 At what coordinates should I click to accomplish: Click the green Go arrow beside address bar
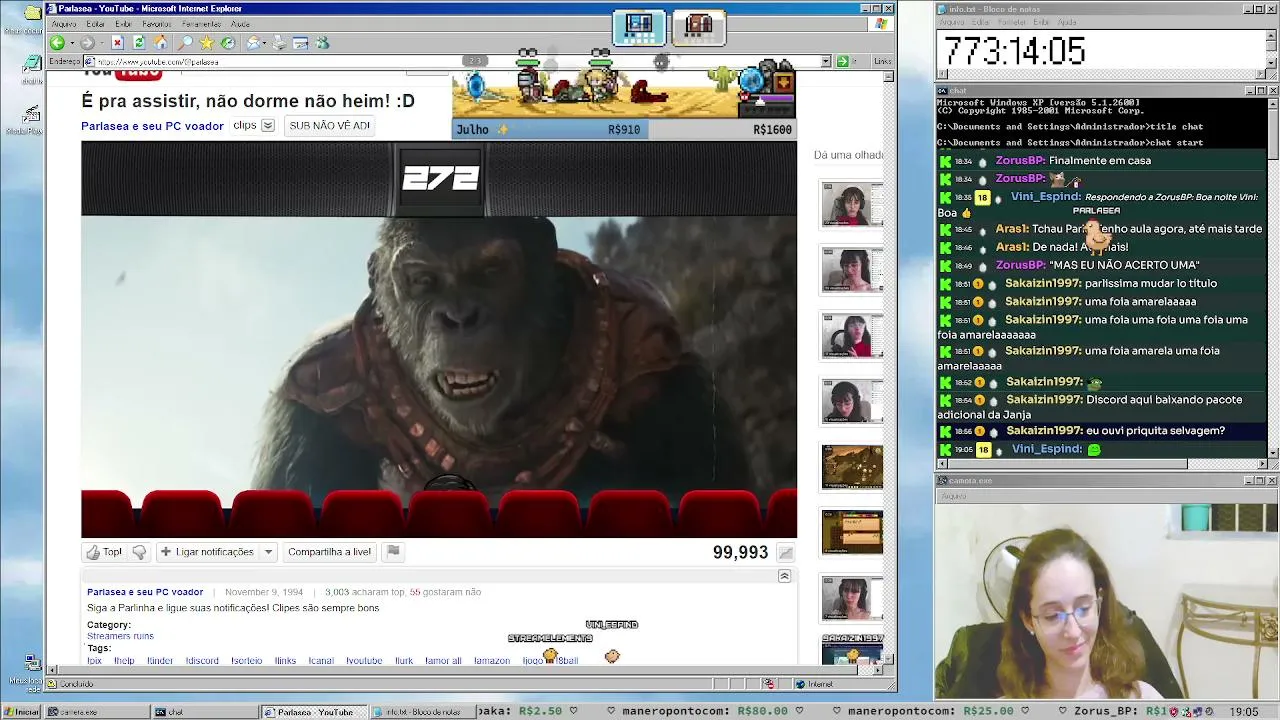tap(842, 61)
